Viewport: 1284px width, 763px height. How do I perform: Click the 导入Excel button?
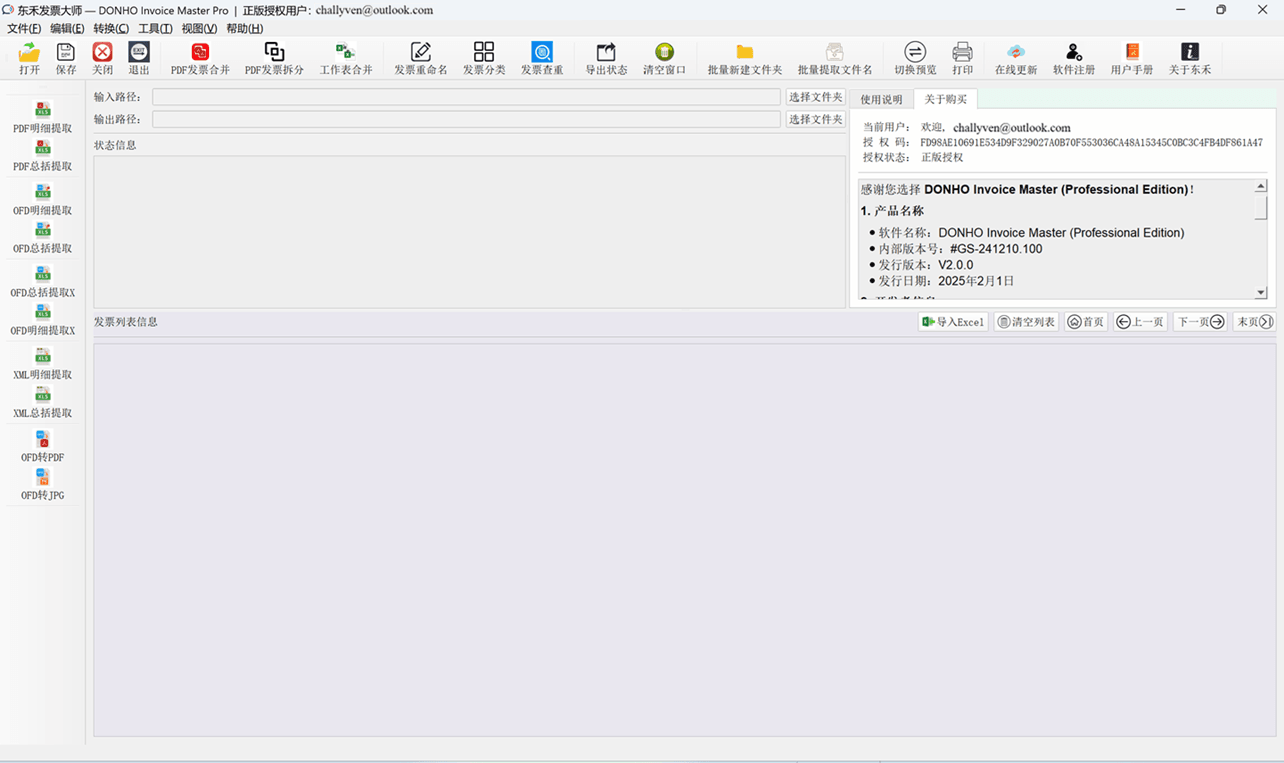953,322
